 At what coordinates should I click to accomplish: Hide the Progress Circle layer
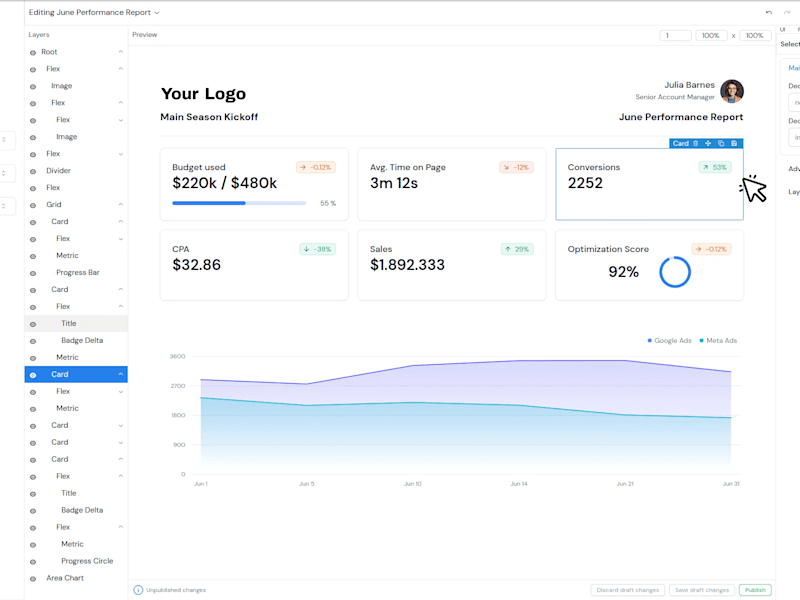[33, 561]
